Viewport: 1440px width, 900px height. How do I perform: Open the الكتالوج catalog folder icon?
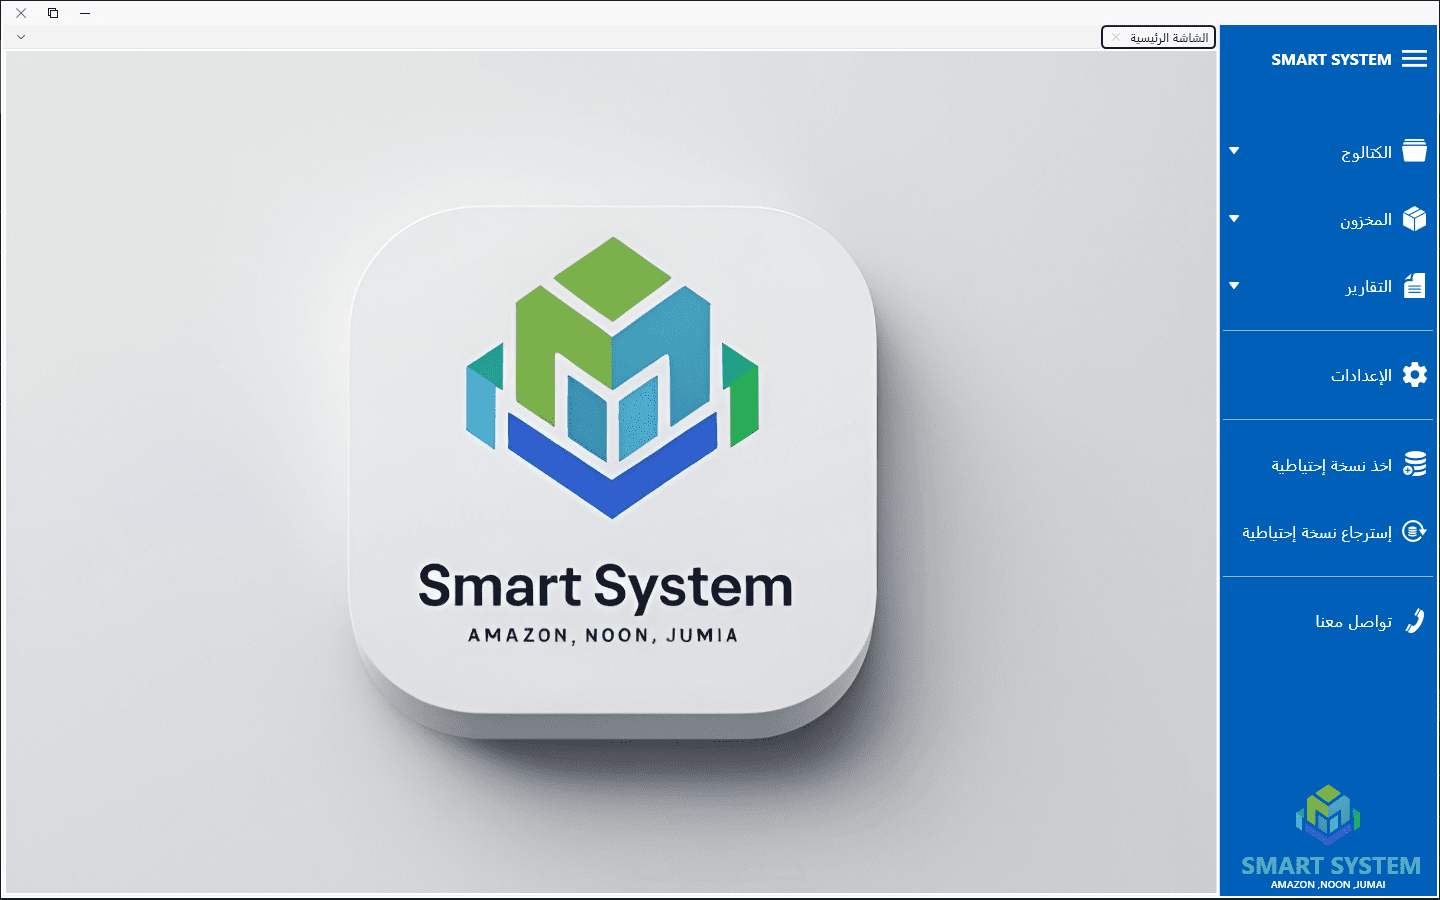[x=1414, y=151]
